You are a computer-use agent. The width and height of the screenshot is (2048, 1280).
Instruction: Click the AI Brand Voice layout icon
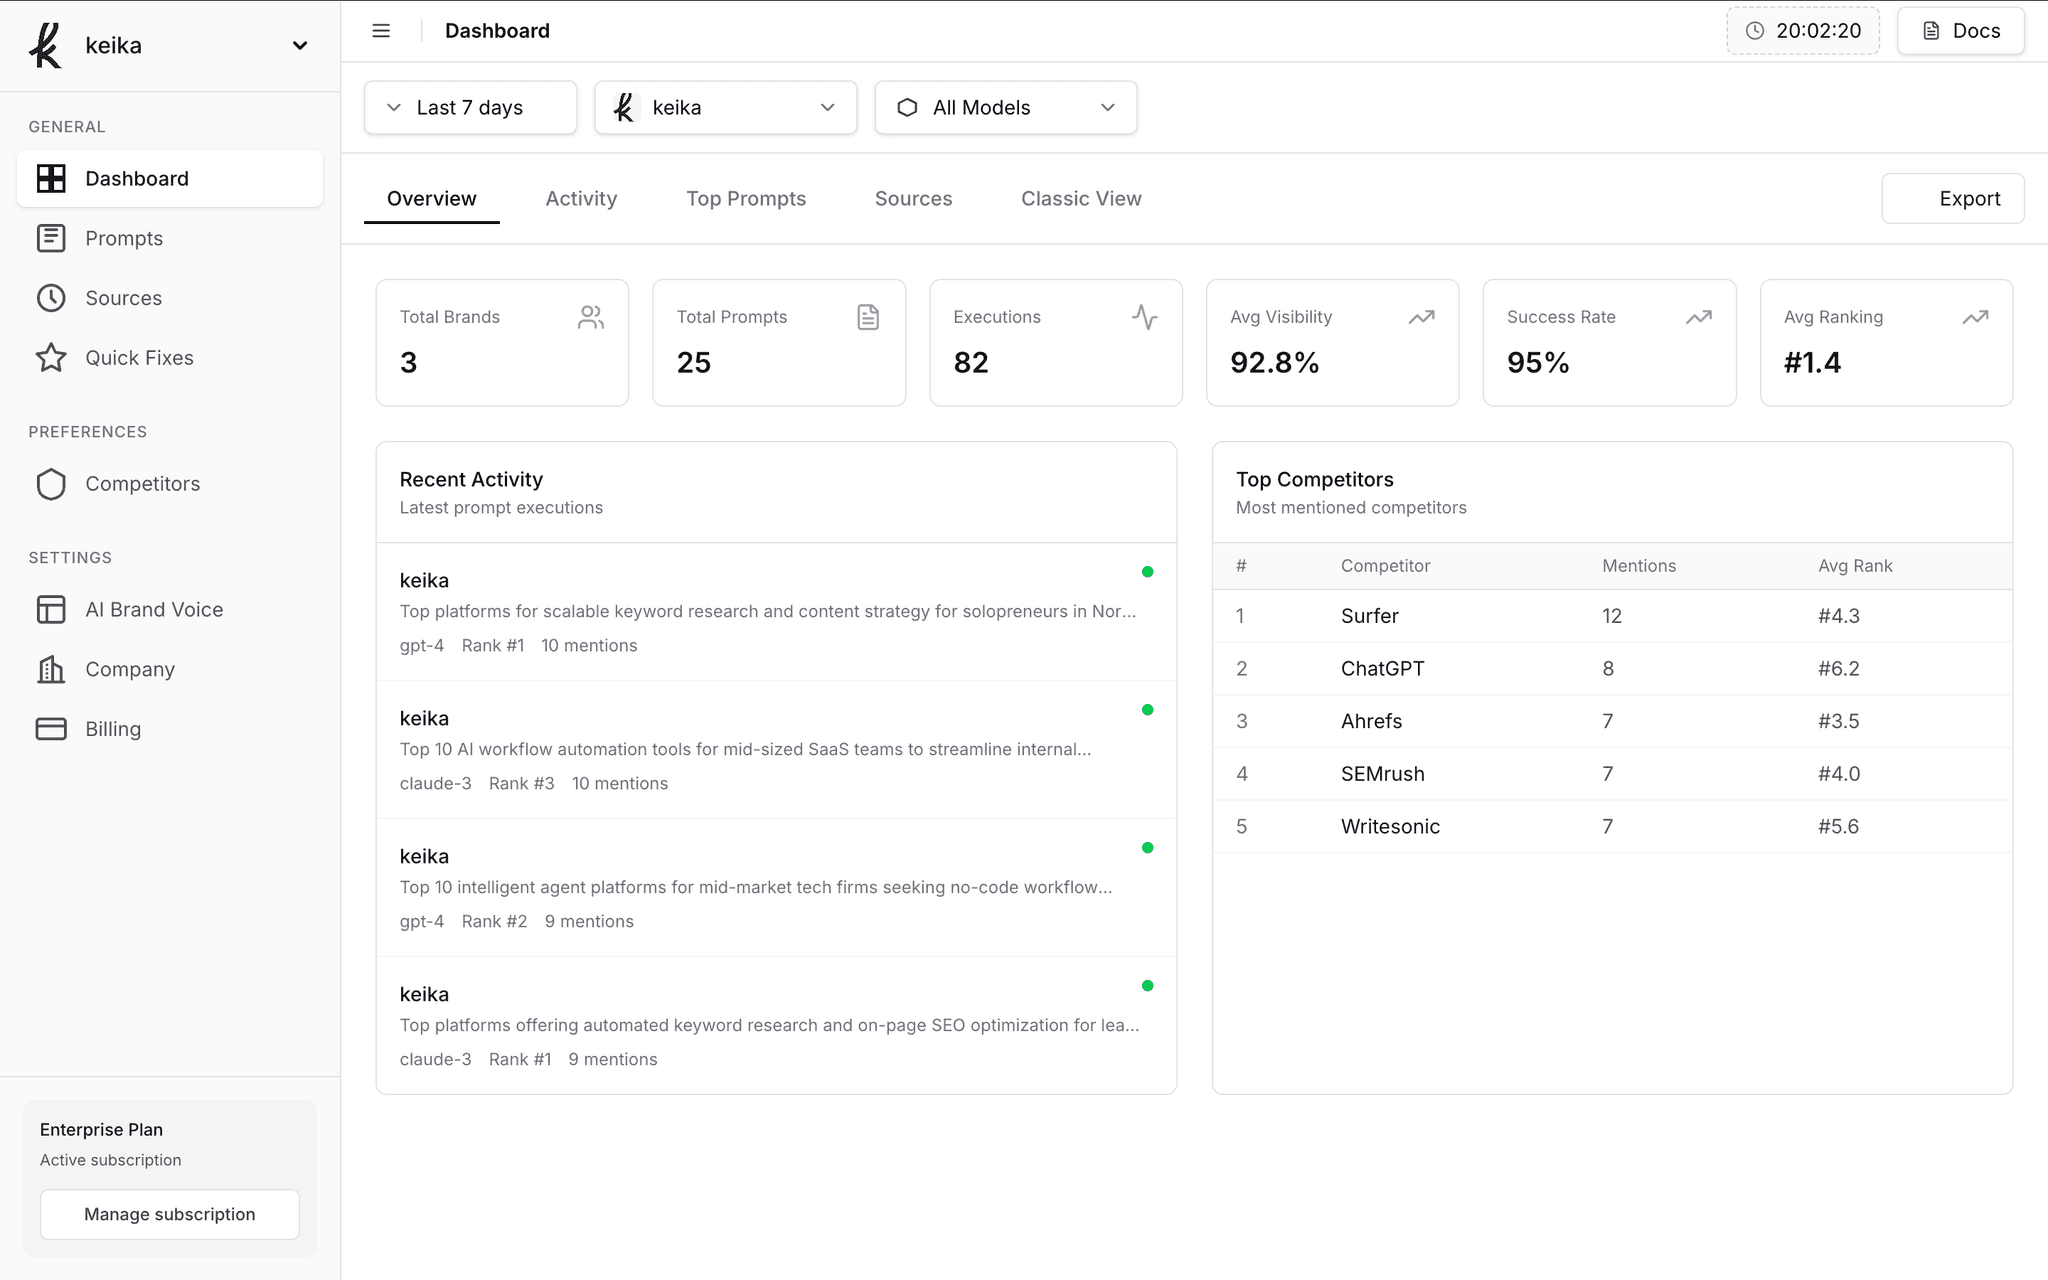(x=51, y=610)
